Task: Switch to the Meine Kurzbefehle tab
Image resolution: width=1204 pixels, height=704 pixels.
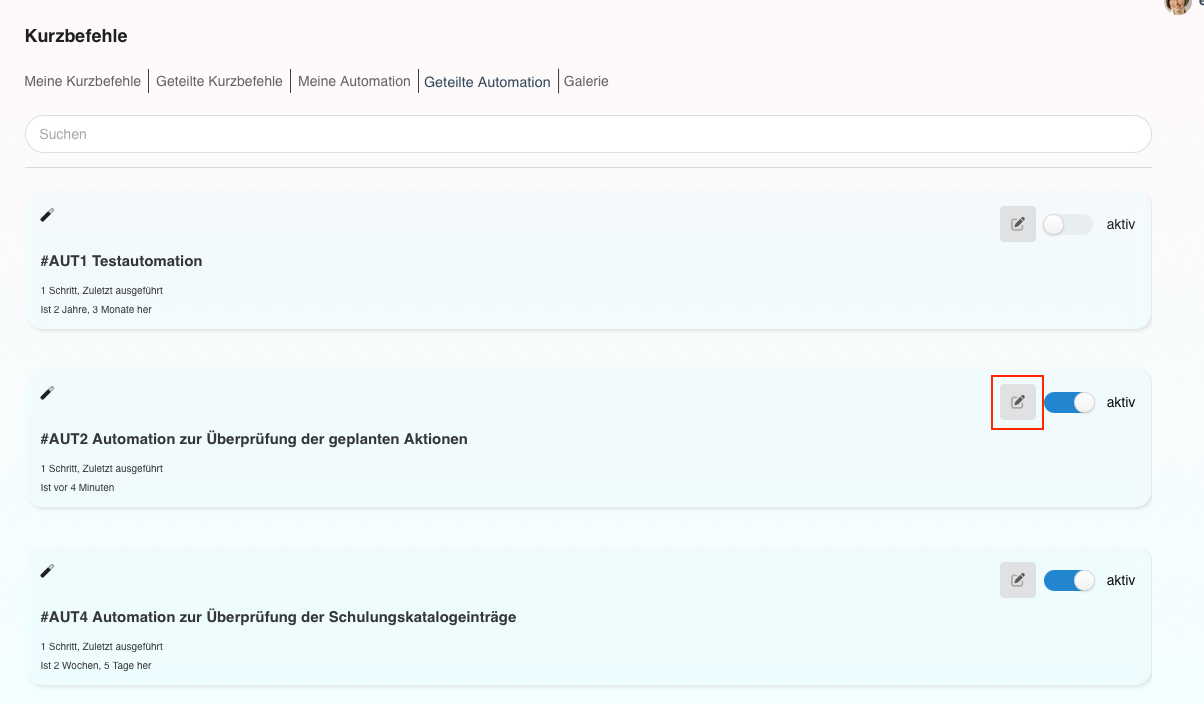Action: (x=83, y=81)
